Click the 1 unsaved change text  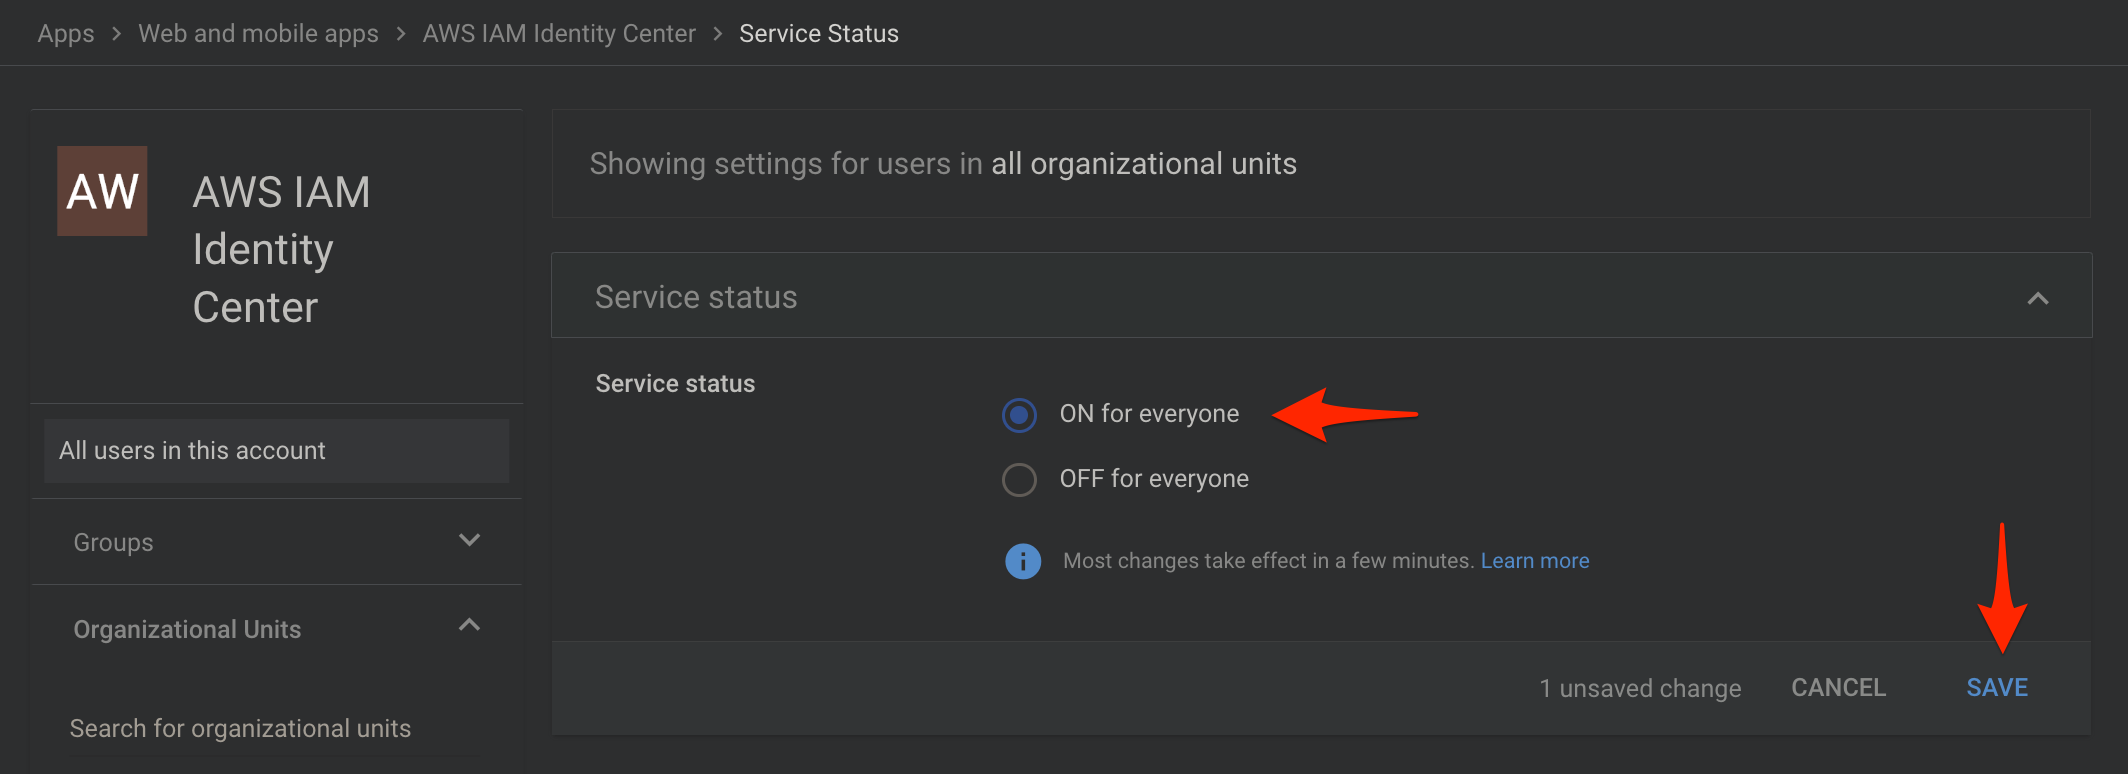[1640, 688]
